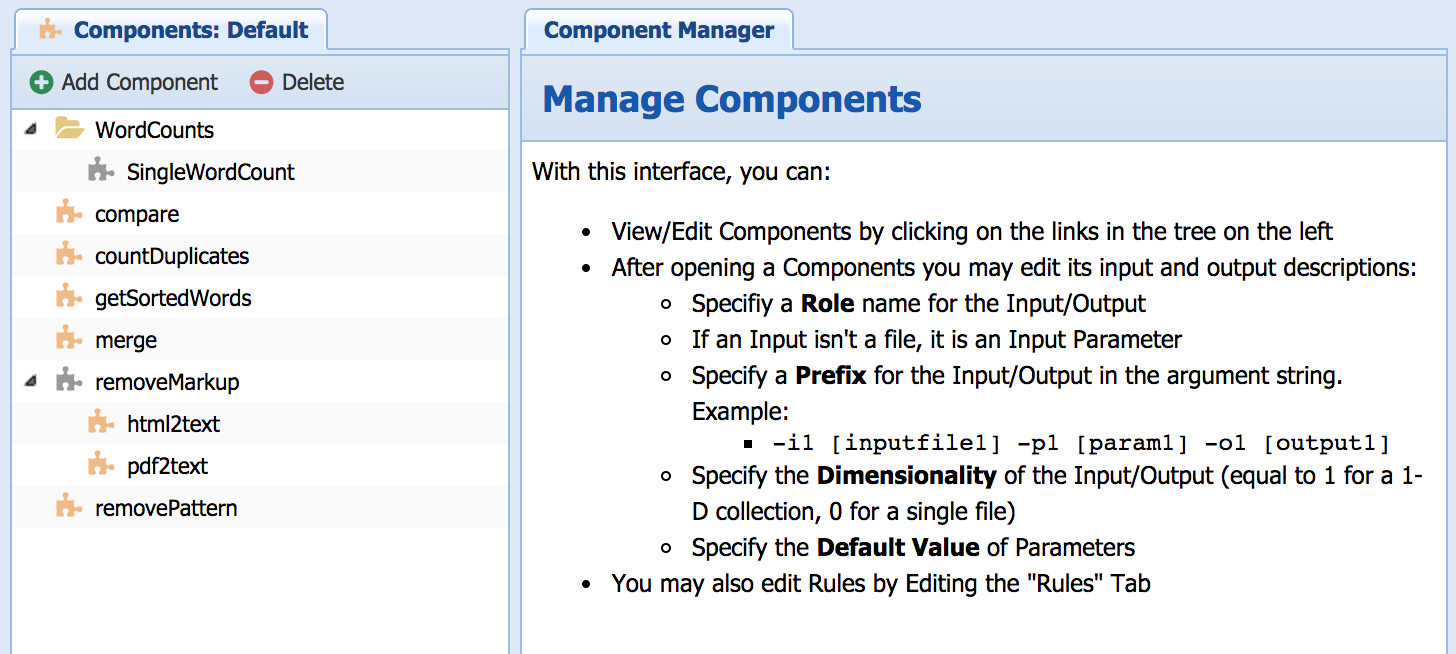Click the orange puzzle icon beside compare
The width and height of the screenshot is (1456, 654).
pos(68,214)
